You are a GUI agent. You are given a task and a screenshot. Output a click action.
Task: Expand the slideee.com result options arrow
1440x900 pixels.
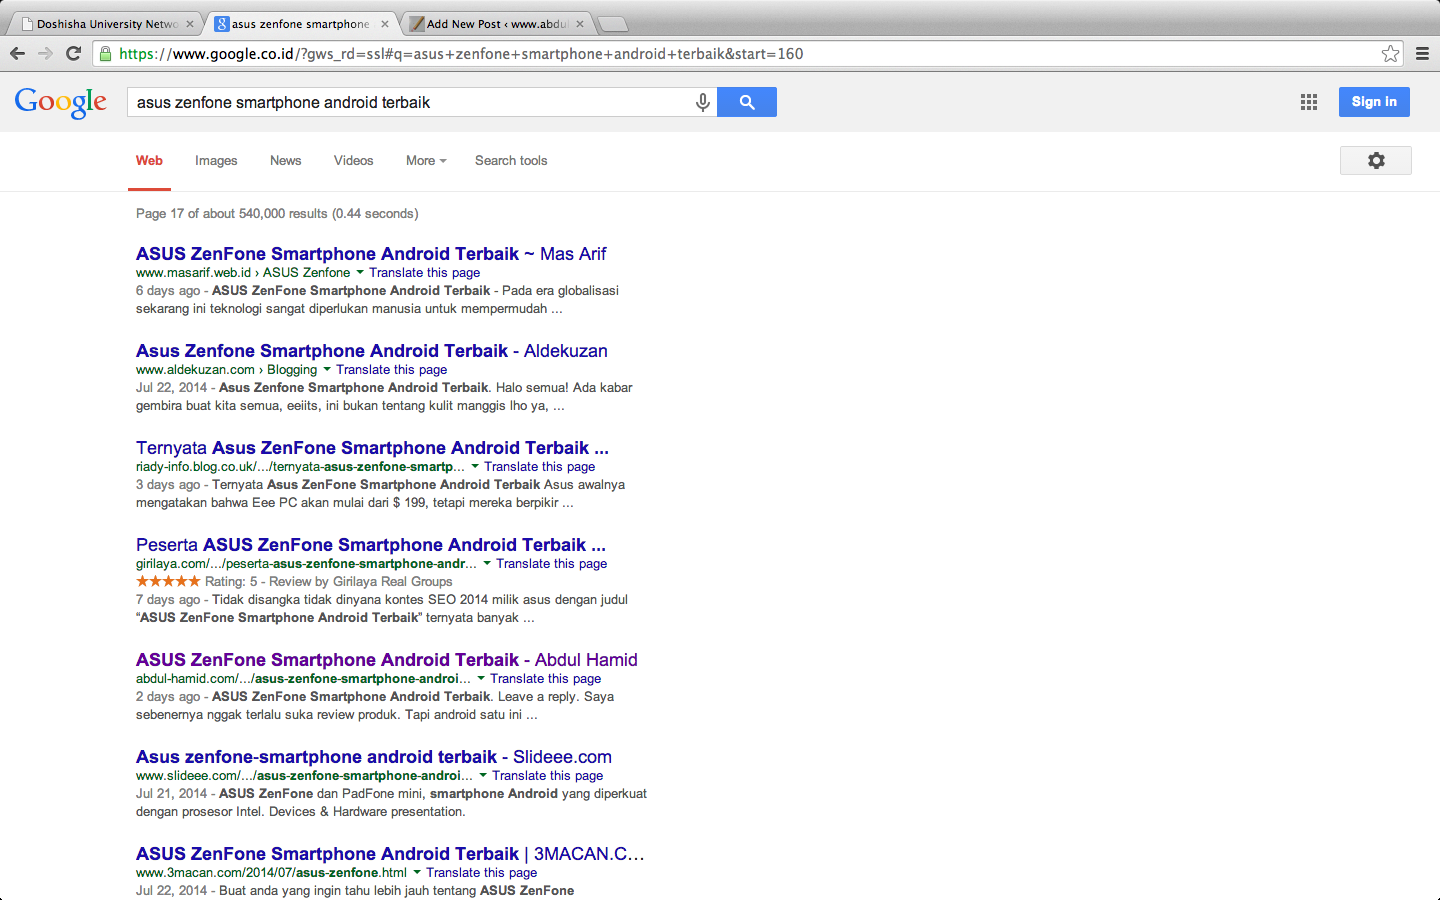click(483, 775)
